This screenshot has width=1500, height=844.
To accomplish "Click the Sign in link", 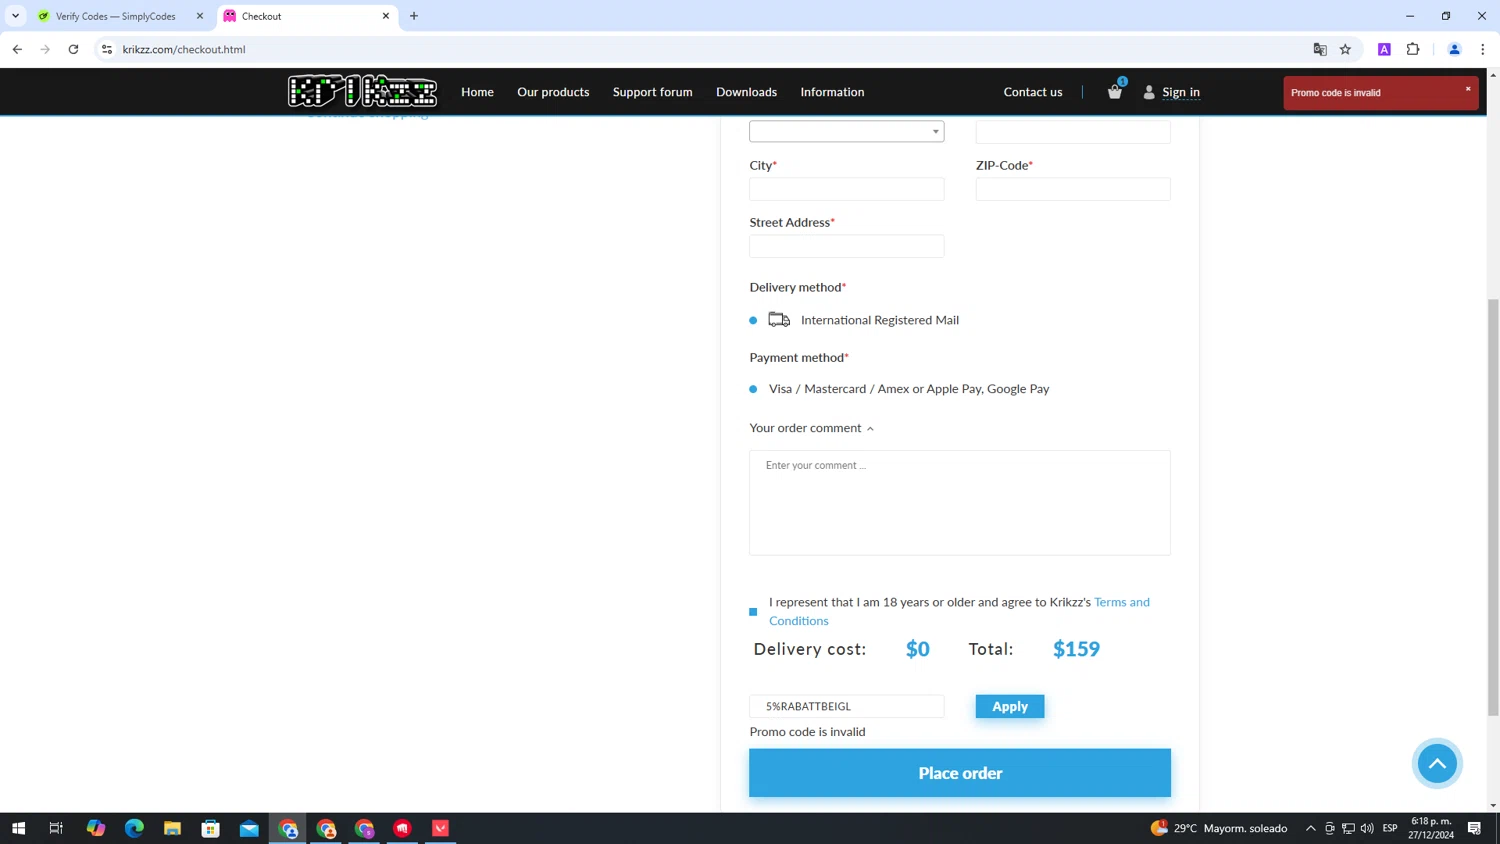I will 1181,92.
